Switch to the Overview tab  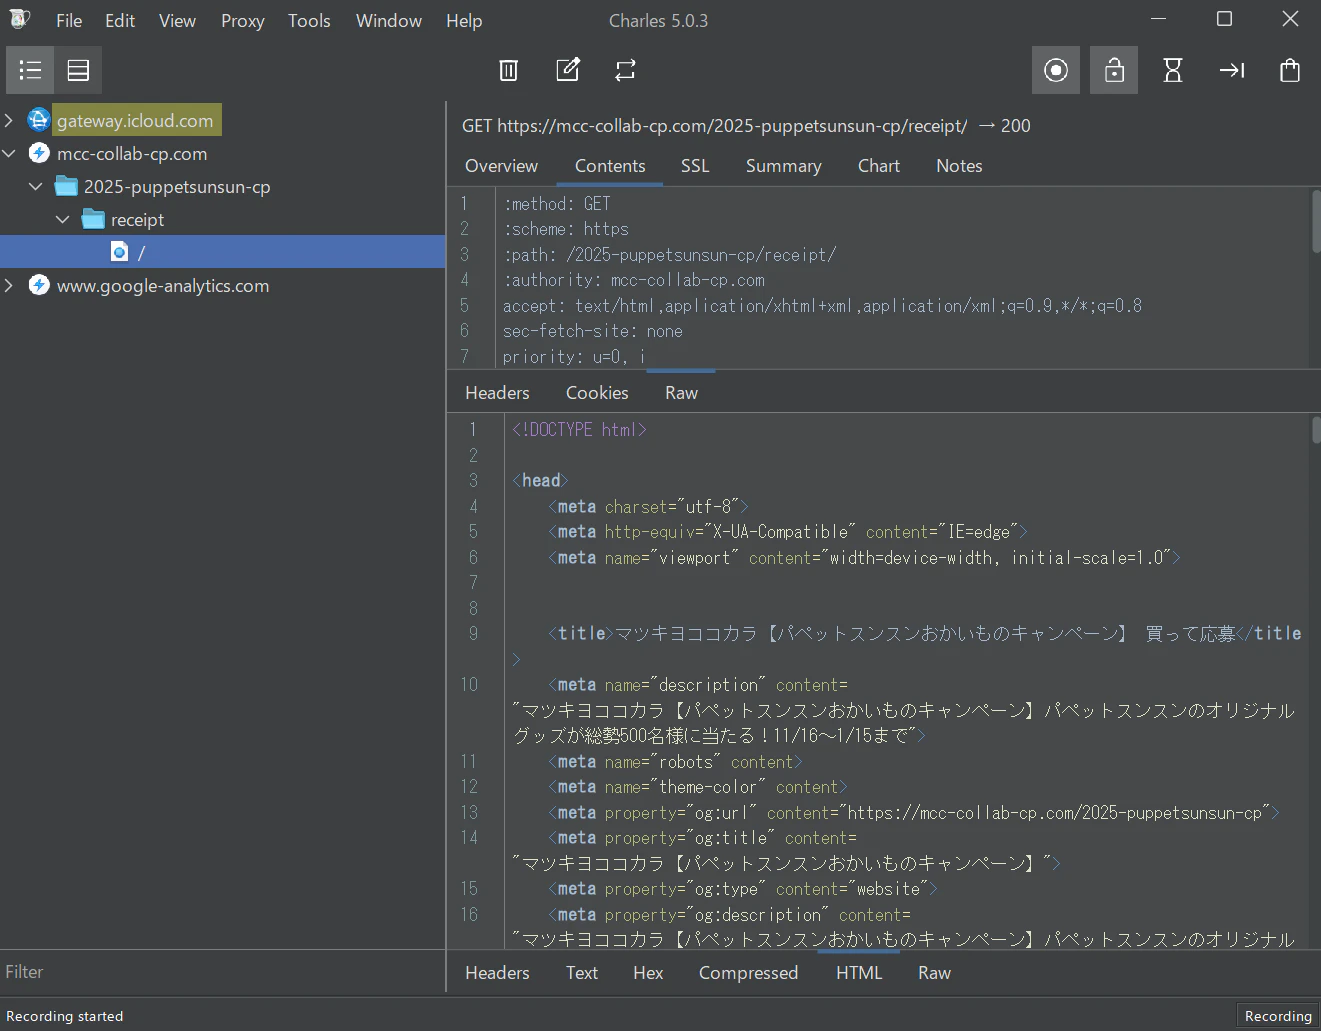pos(501,166)
